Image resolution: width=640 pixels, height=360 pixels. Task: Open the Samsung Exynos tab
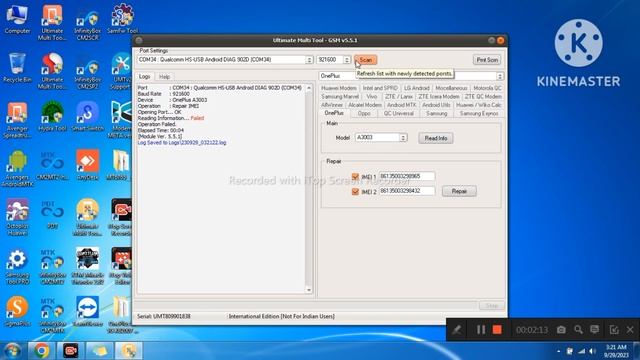click(x=479, y=113)
